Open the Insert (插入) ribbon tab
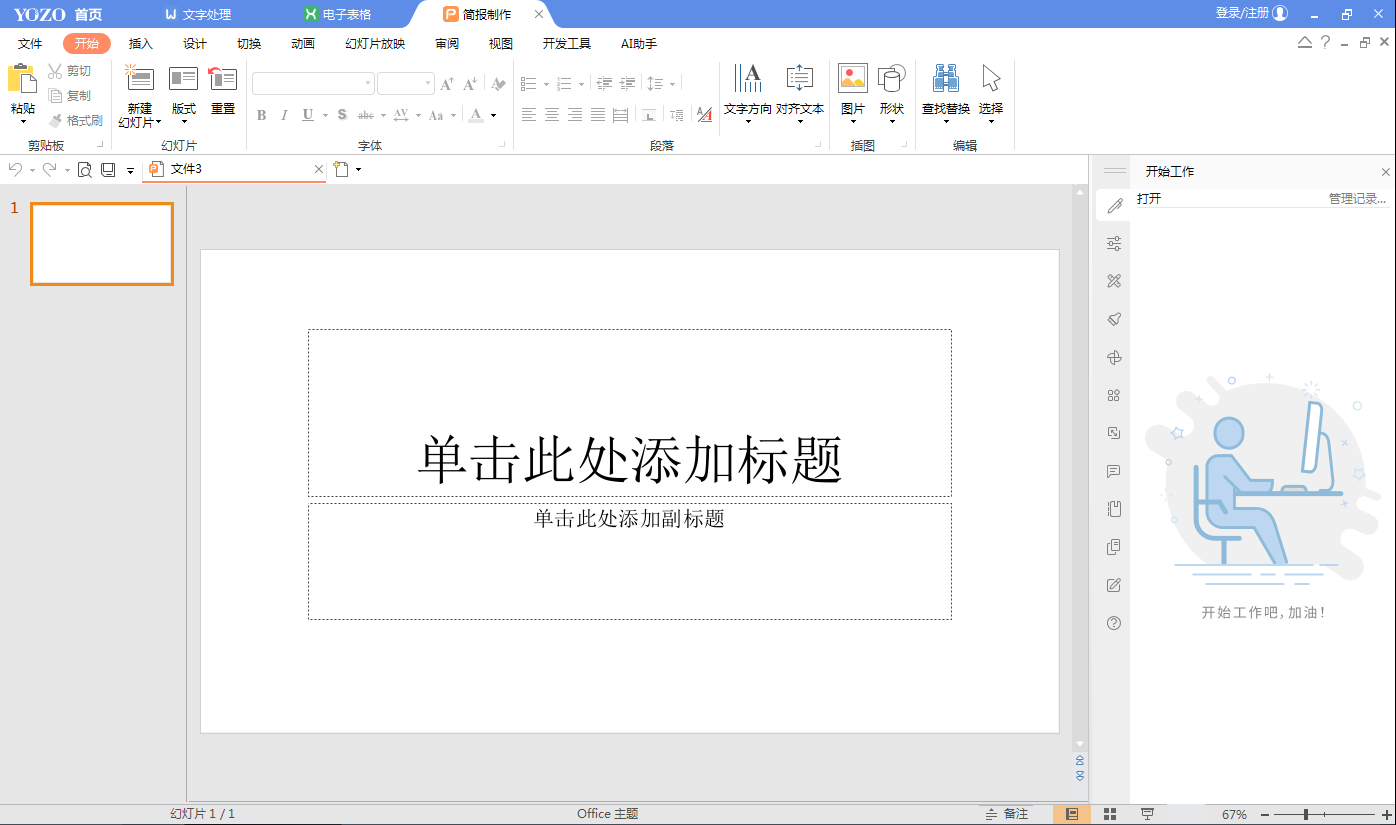Viewport: 1396px width, 825px height. (x=141, y=44)
